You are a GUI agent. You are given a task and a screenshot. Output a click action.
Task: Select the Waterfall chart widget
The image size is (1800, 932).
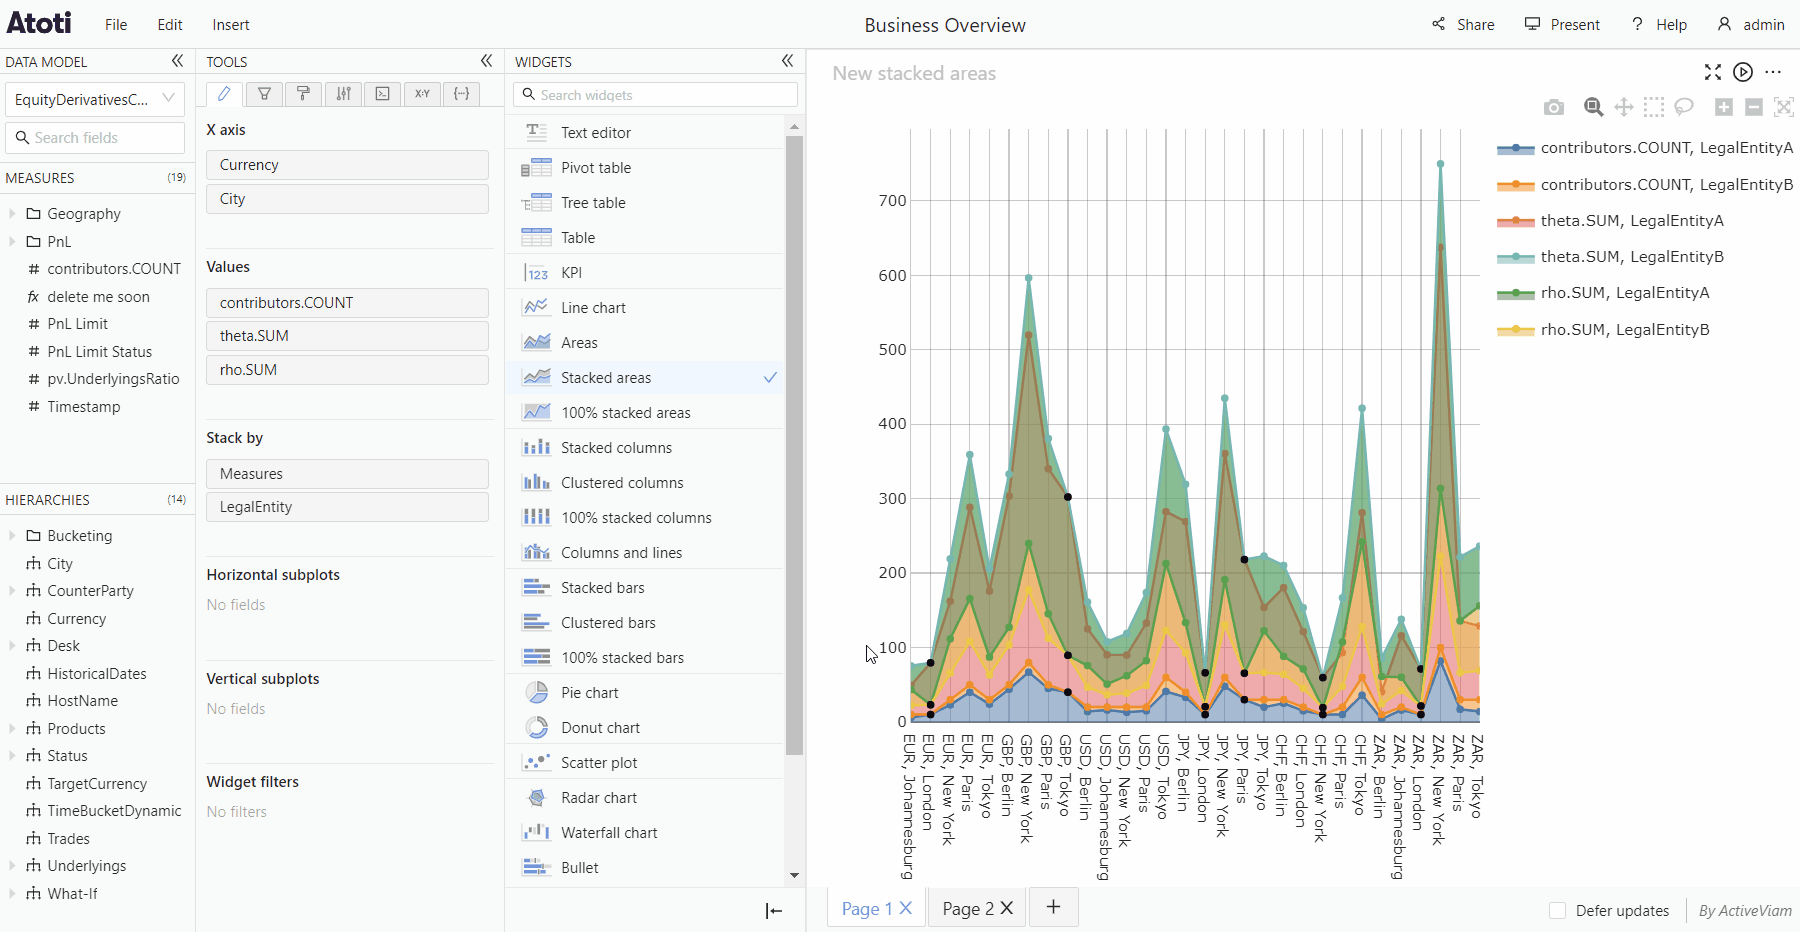pyautogui.click(x=645, y=833)
